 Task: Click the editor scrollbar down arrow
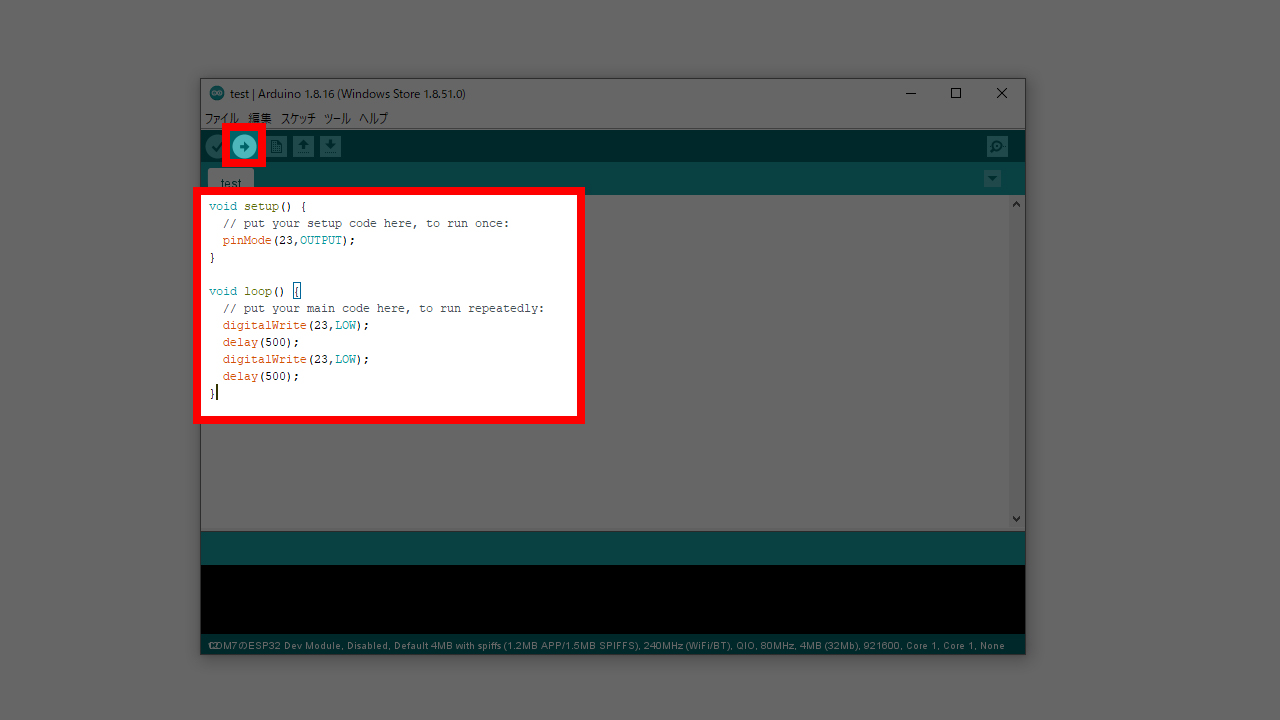(1017, 519)
